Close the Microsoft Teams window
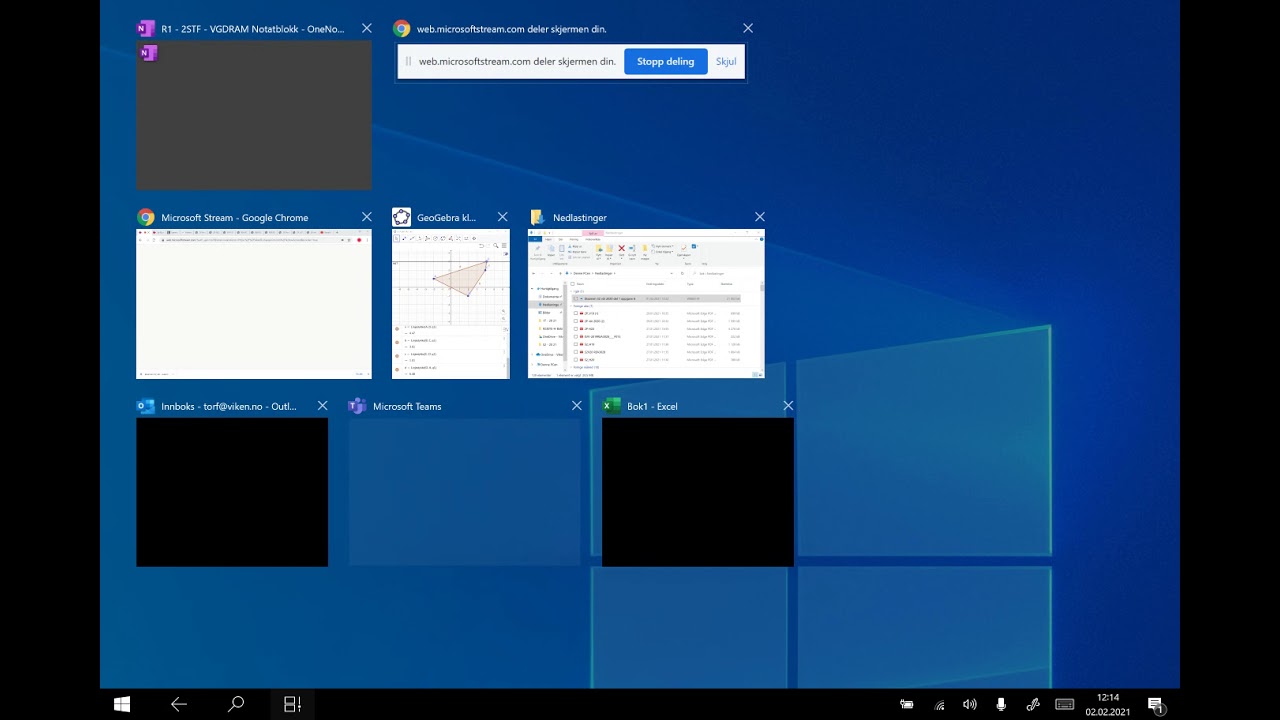 [577, 406]
